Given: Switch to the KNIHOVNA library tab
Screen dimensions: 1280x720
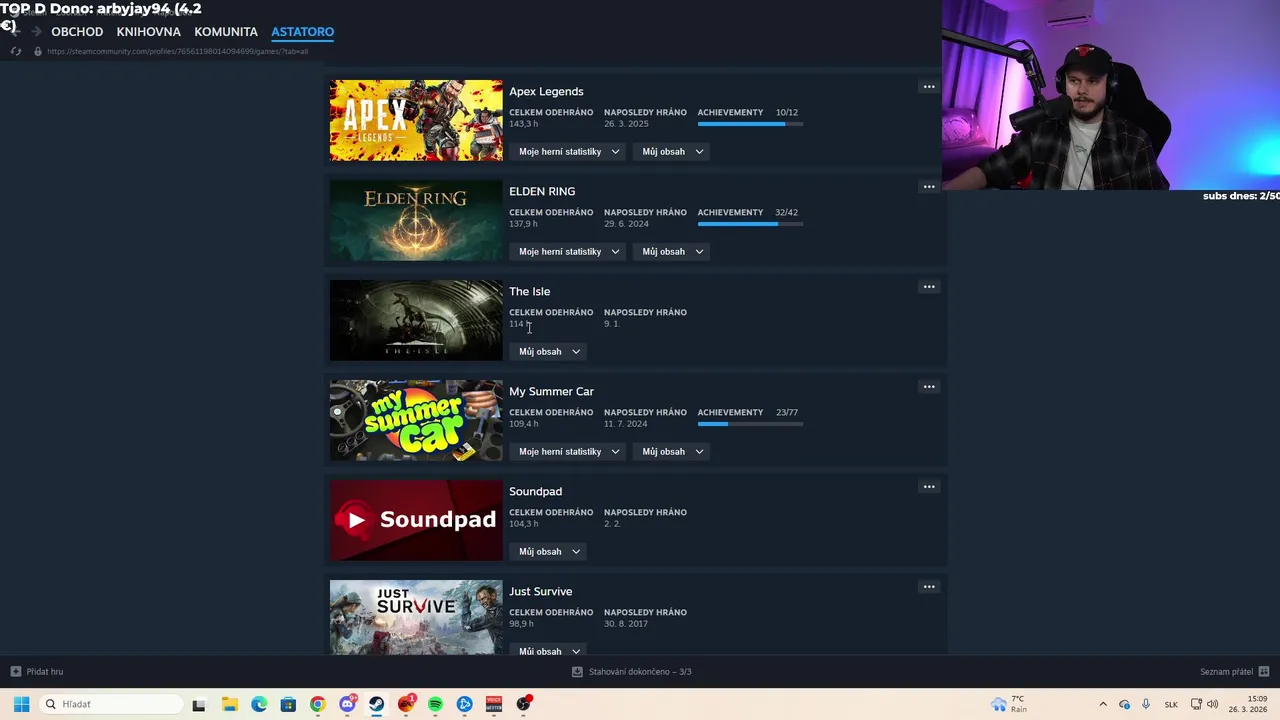Looking at the screenshot, I should [148, 32].
